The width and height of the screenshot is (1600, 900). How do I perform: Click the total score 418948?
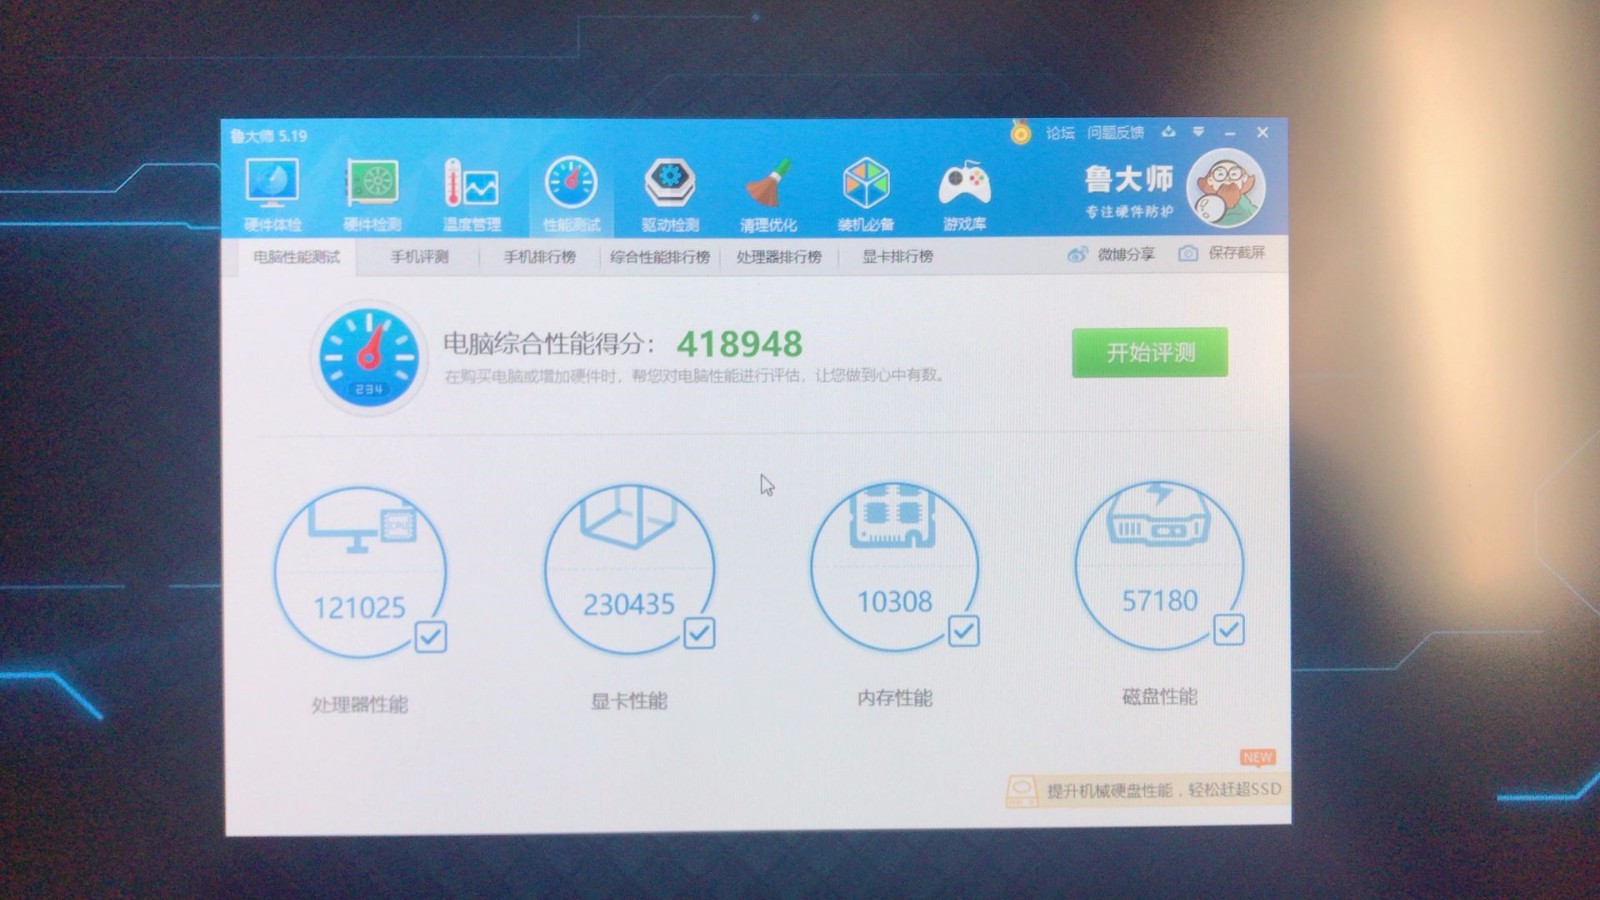(739, 344)
